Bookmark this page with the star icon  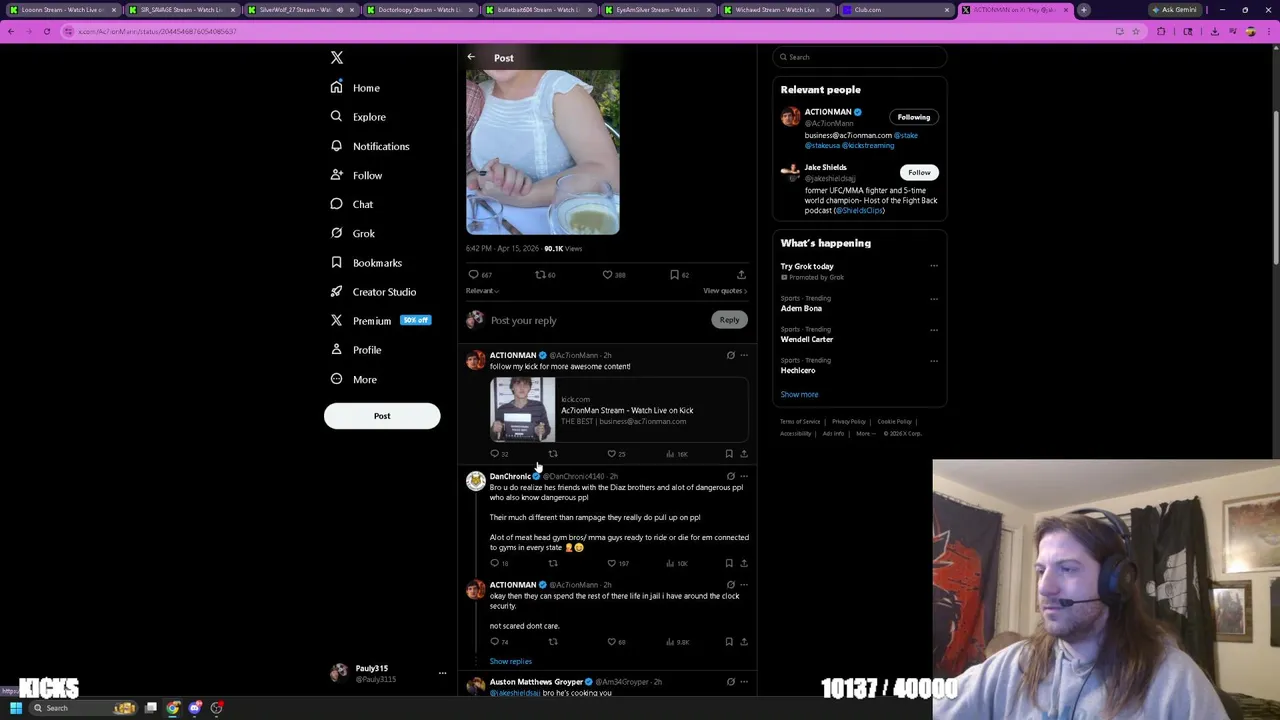[1135, 32]
